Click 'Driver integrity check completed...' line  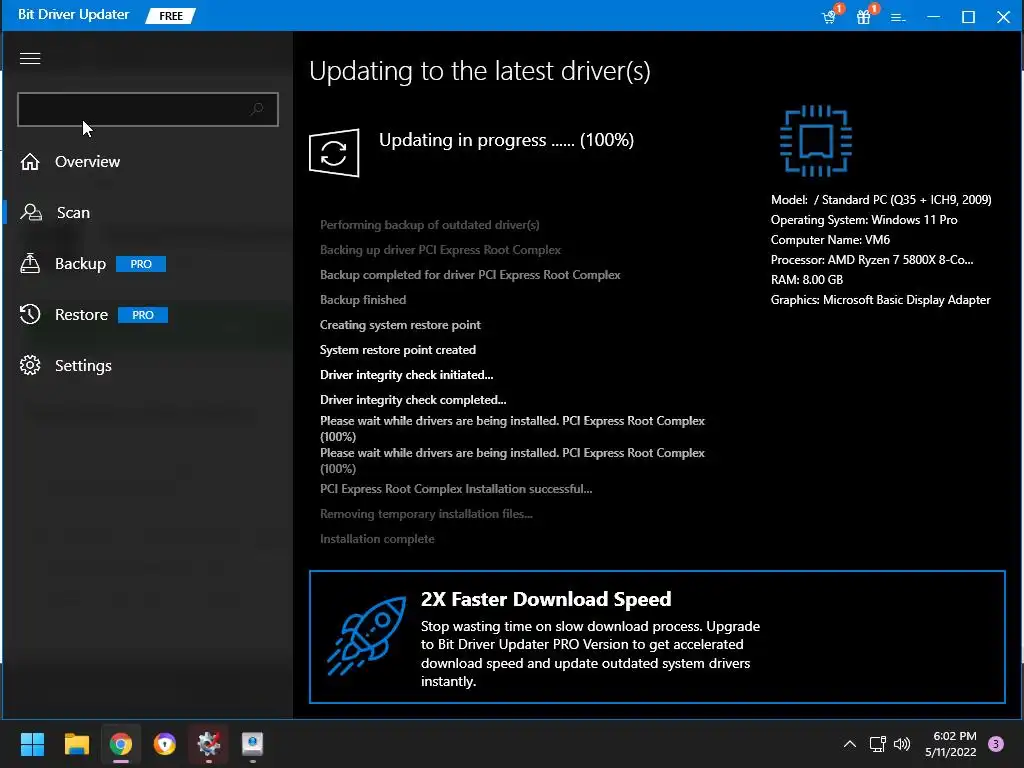pyautogui.click(x=413, y=400)
